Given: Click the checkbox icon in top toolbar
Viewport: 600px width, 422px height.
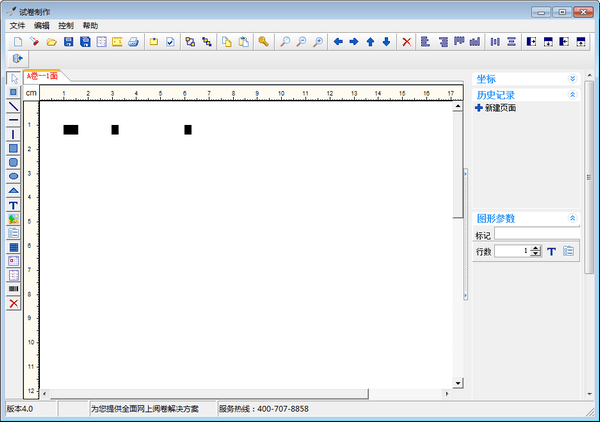Looking at the screenshot, I should coord(170,42).
